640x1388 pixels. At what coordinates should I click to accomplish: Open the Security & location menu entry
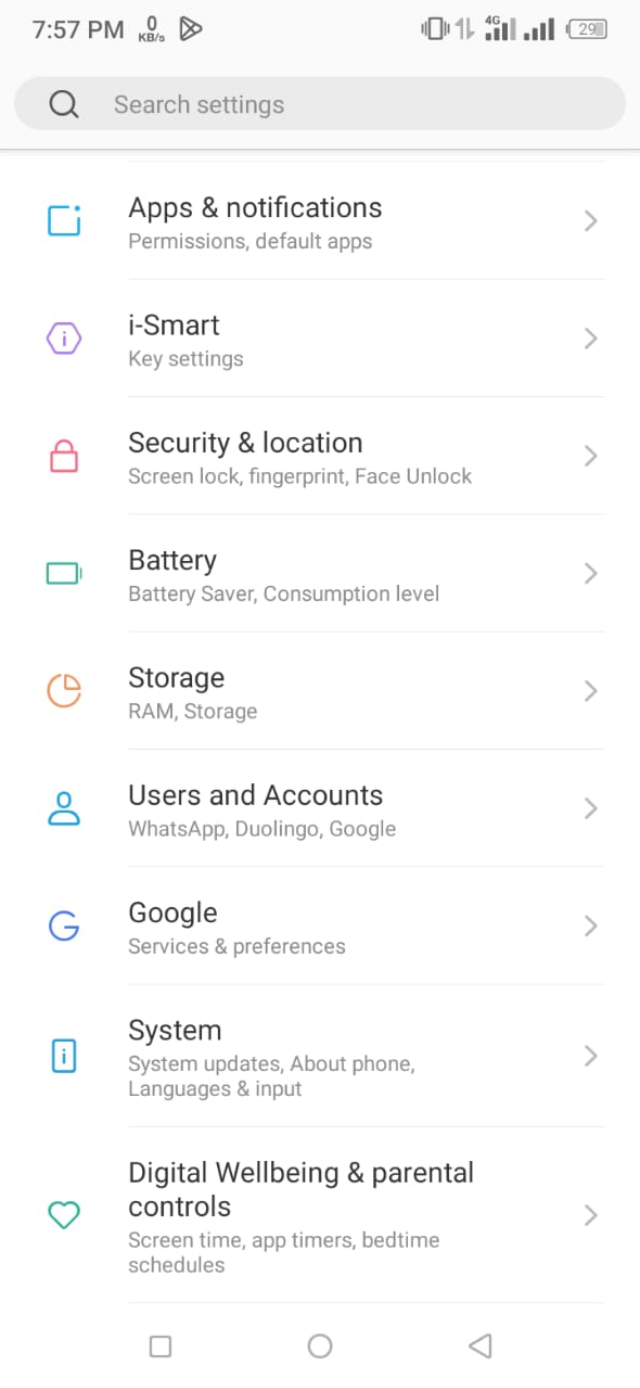tap(300, 457)
